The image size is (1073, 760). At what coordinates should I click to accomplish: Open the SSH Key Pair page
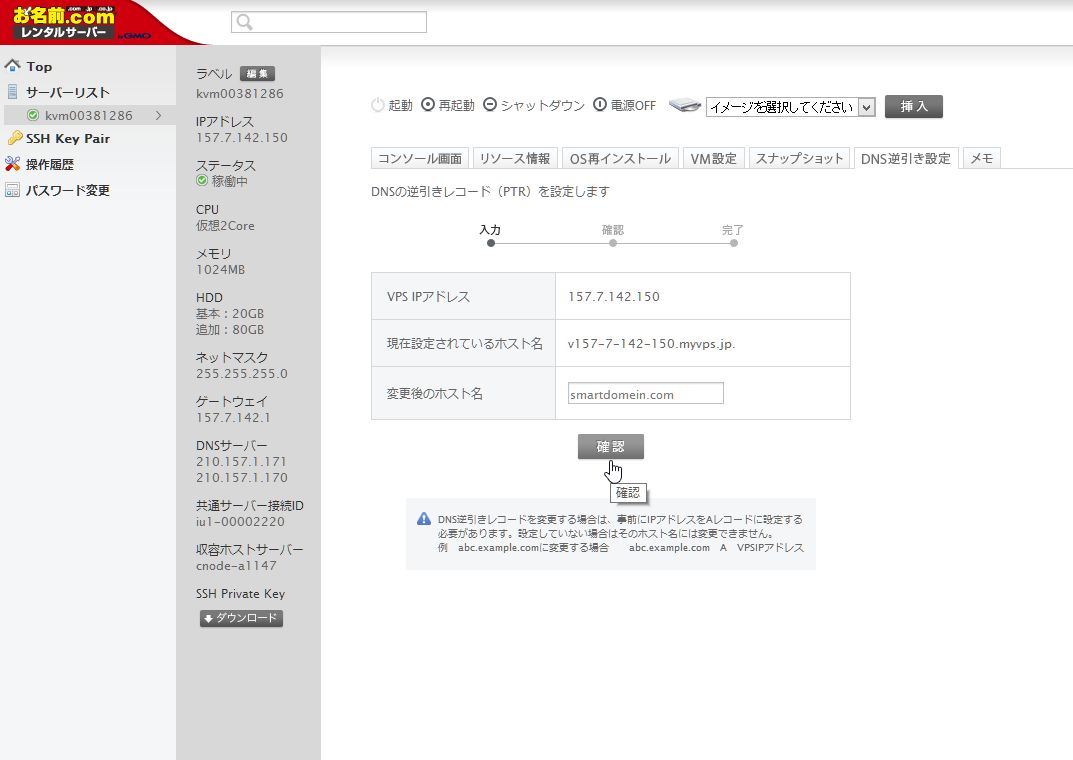pos(68,138)
